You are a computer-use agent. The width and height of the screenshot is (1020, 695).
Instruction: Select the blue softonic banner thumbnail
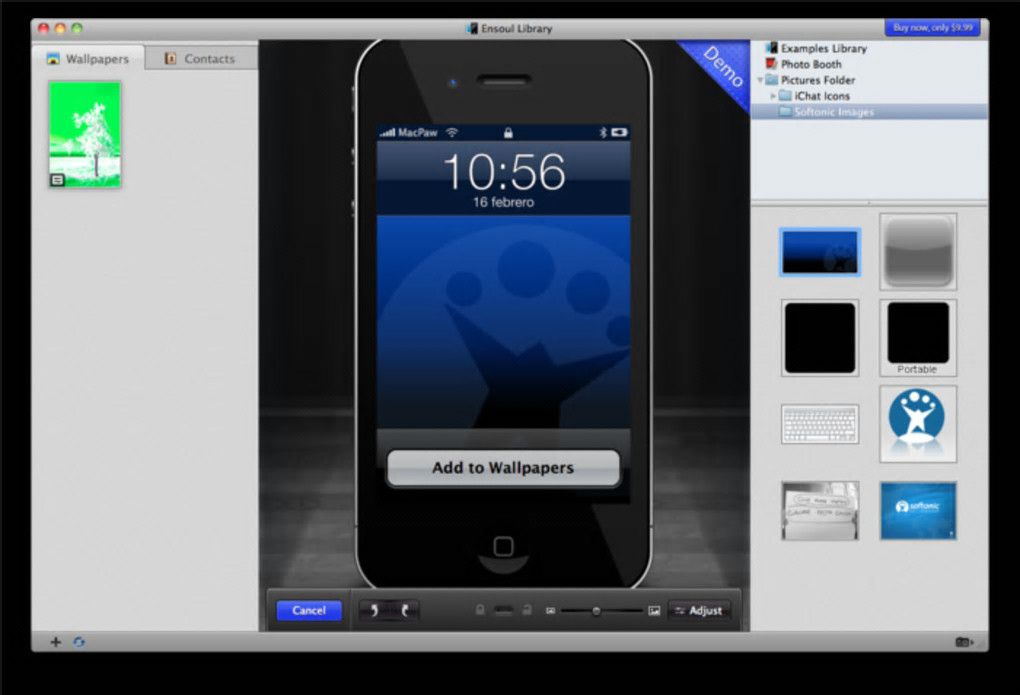coord(918,511)
